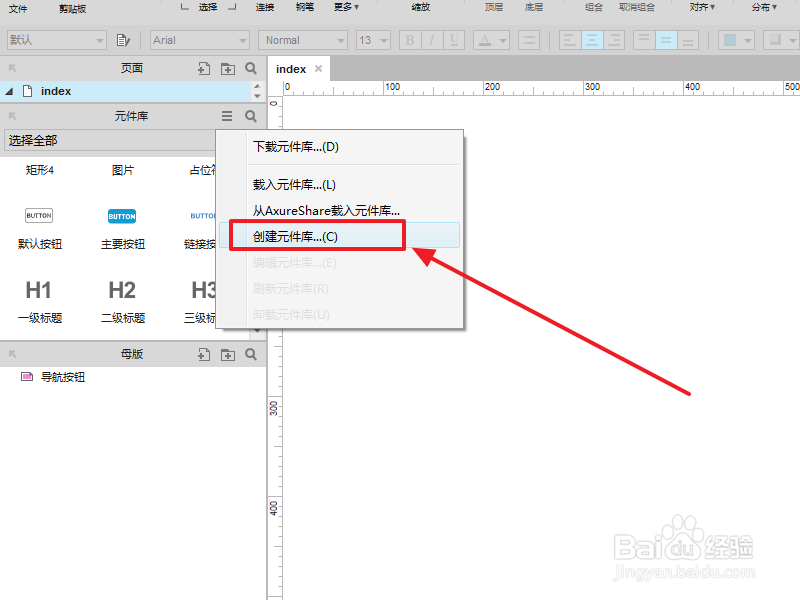Add a new master in 母版 panel
Image resolution: width=800 pixels, height=600 pixels.
point(204,354)
